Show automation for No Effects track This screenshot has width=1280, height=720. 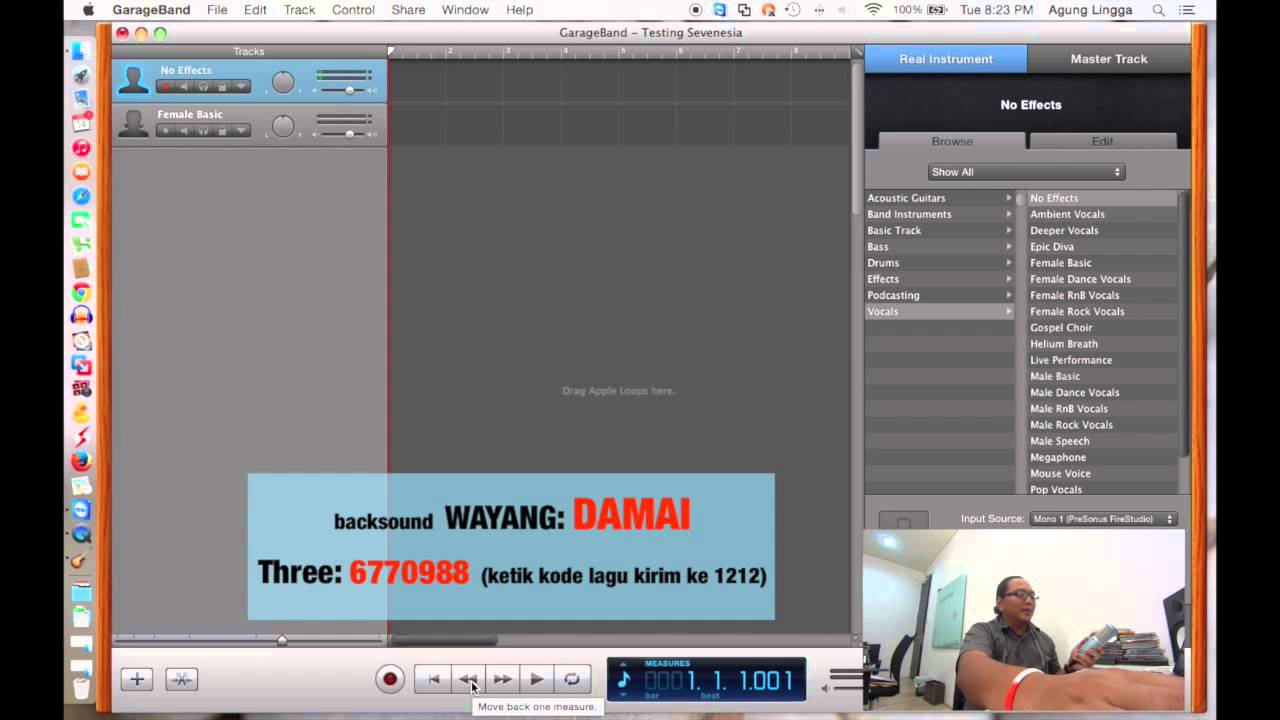coord(241,87)
